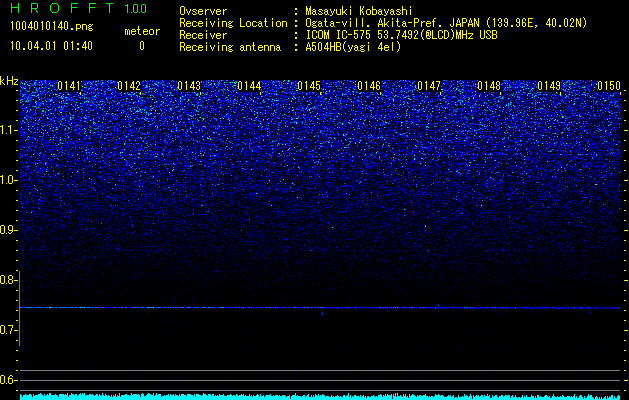Click the HROFFT 1.0.0 title text
Screen dimensions: 629x400
pos(78,8)
